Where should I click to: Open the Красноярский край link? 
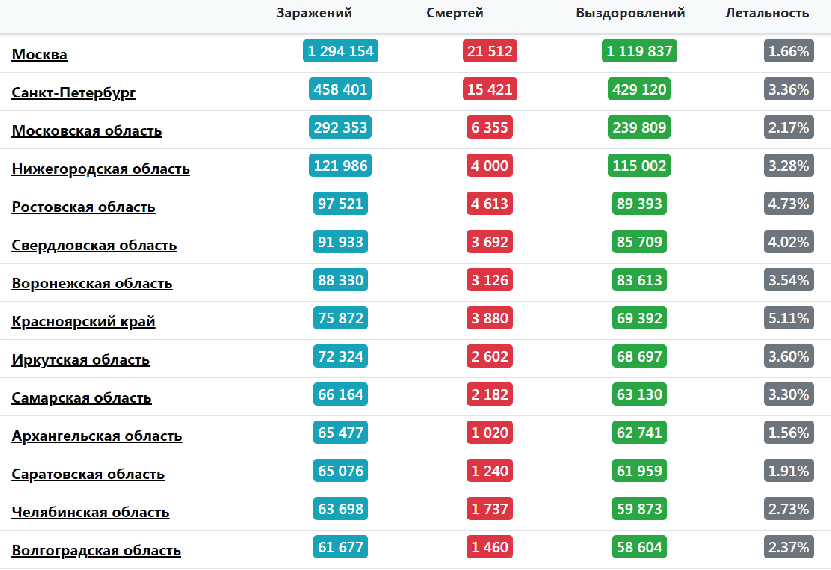84,322
